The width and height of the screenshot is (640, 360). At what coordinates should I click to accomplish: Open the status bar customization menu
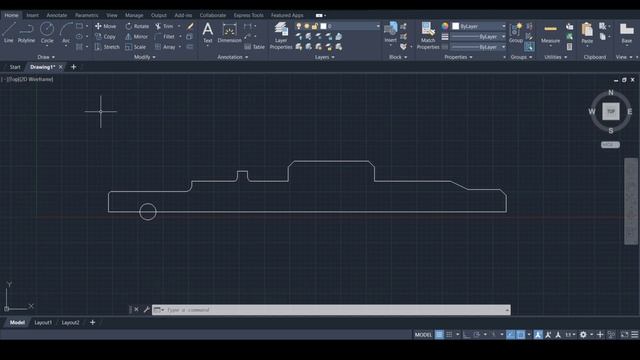635,335
